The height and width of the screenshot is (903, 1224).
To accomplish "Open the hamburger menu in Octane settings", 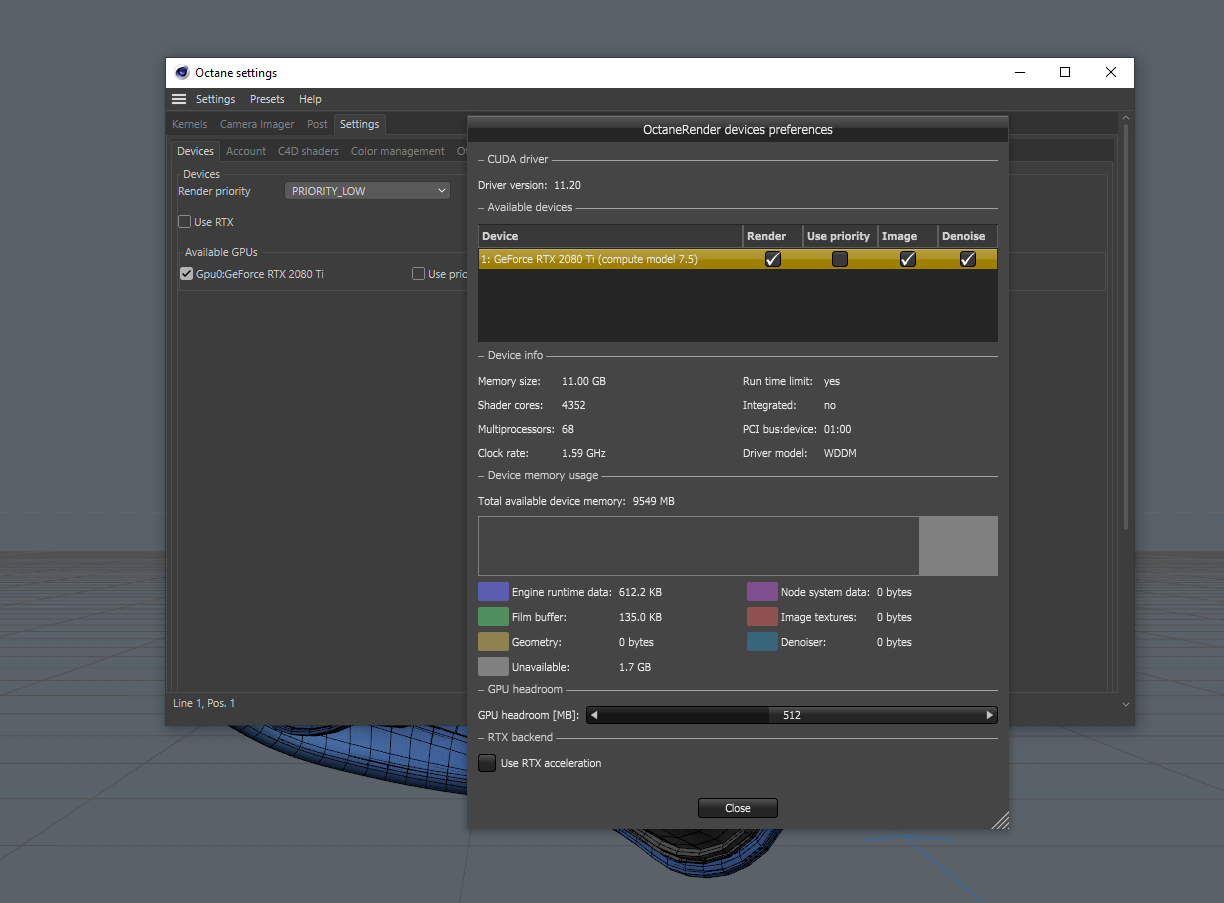I will click(x=179, y=99).
